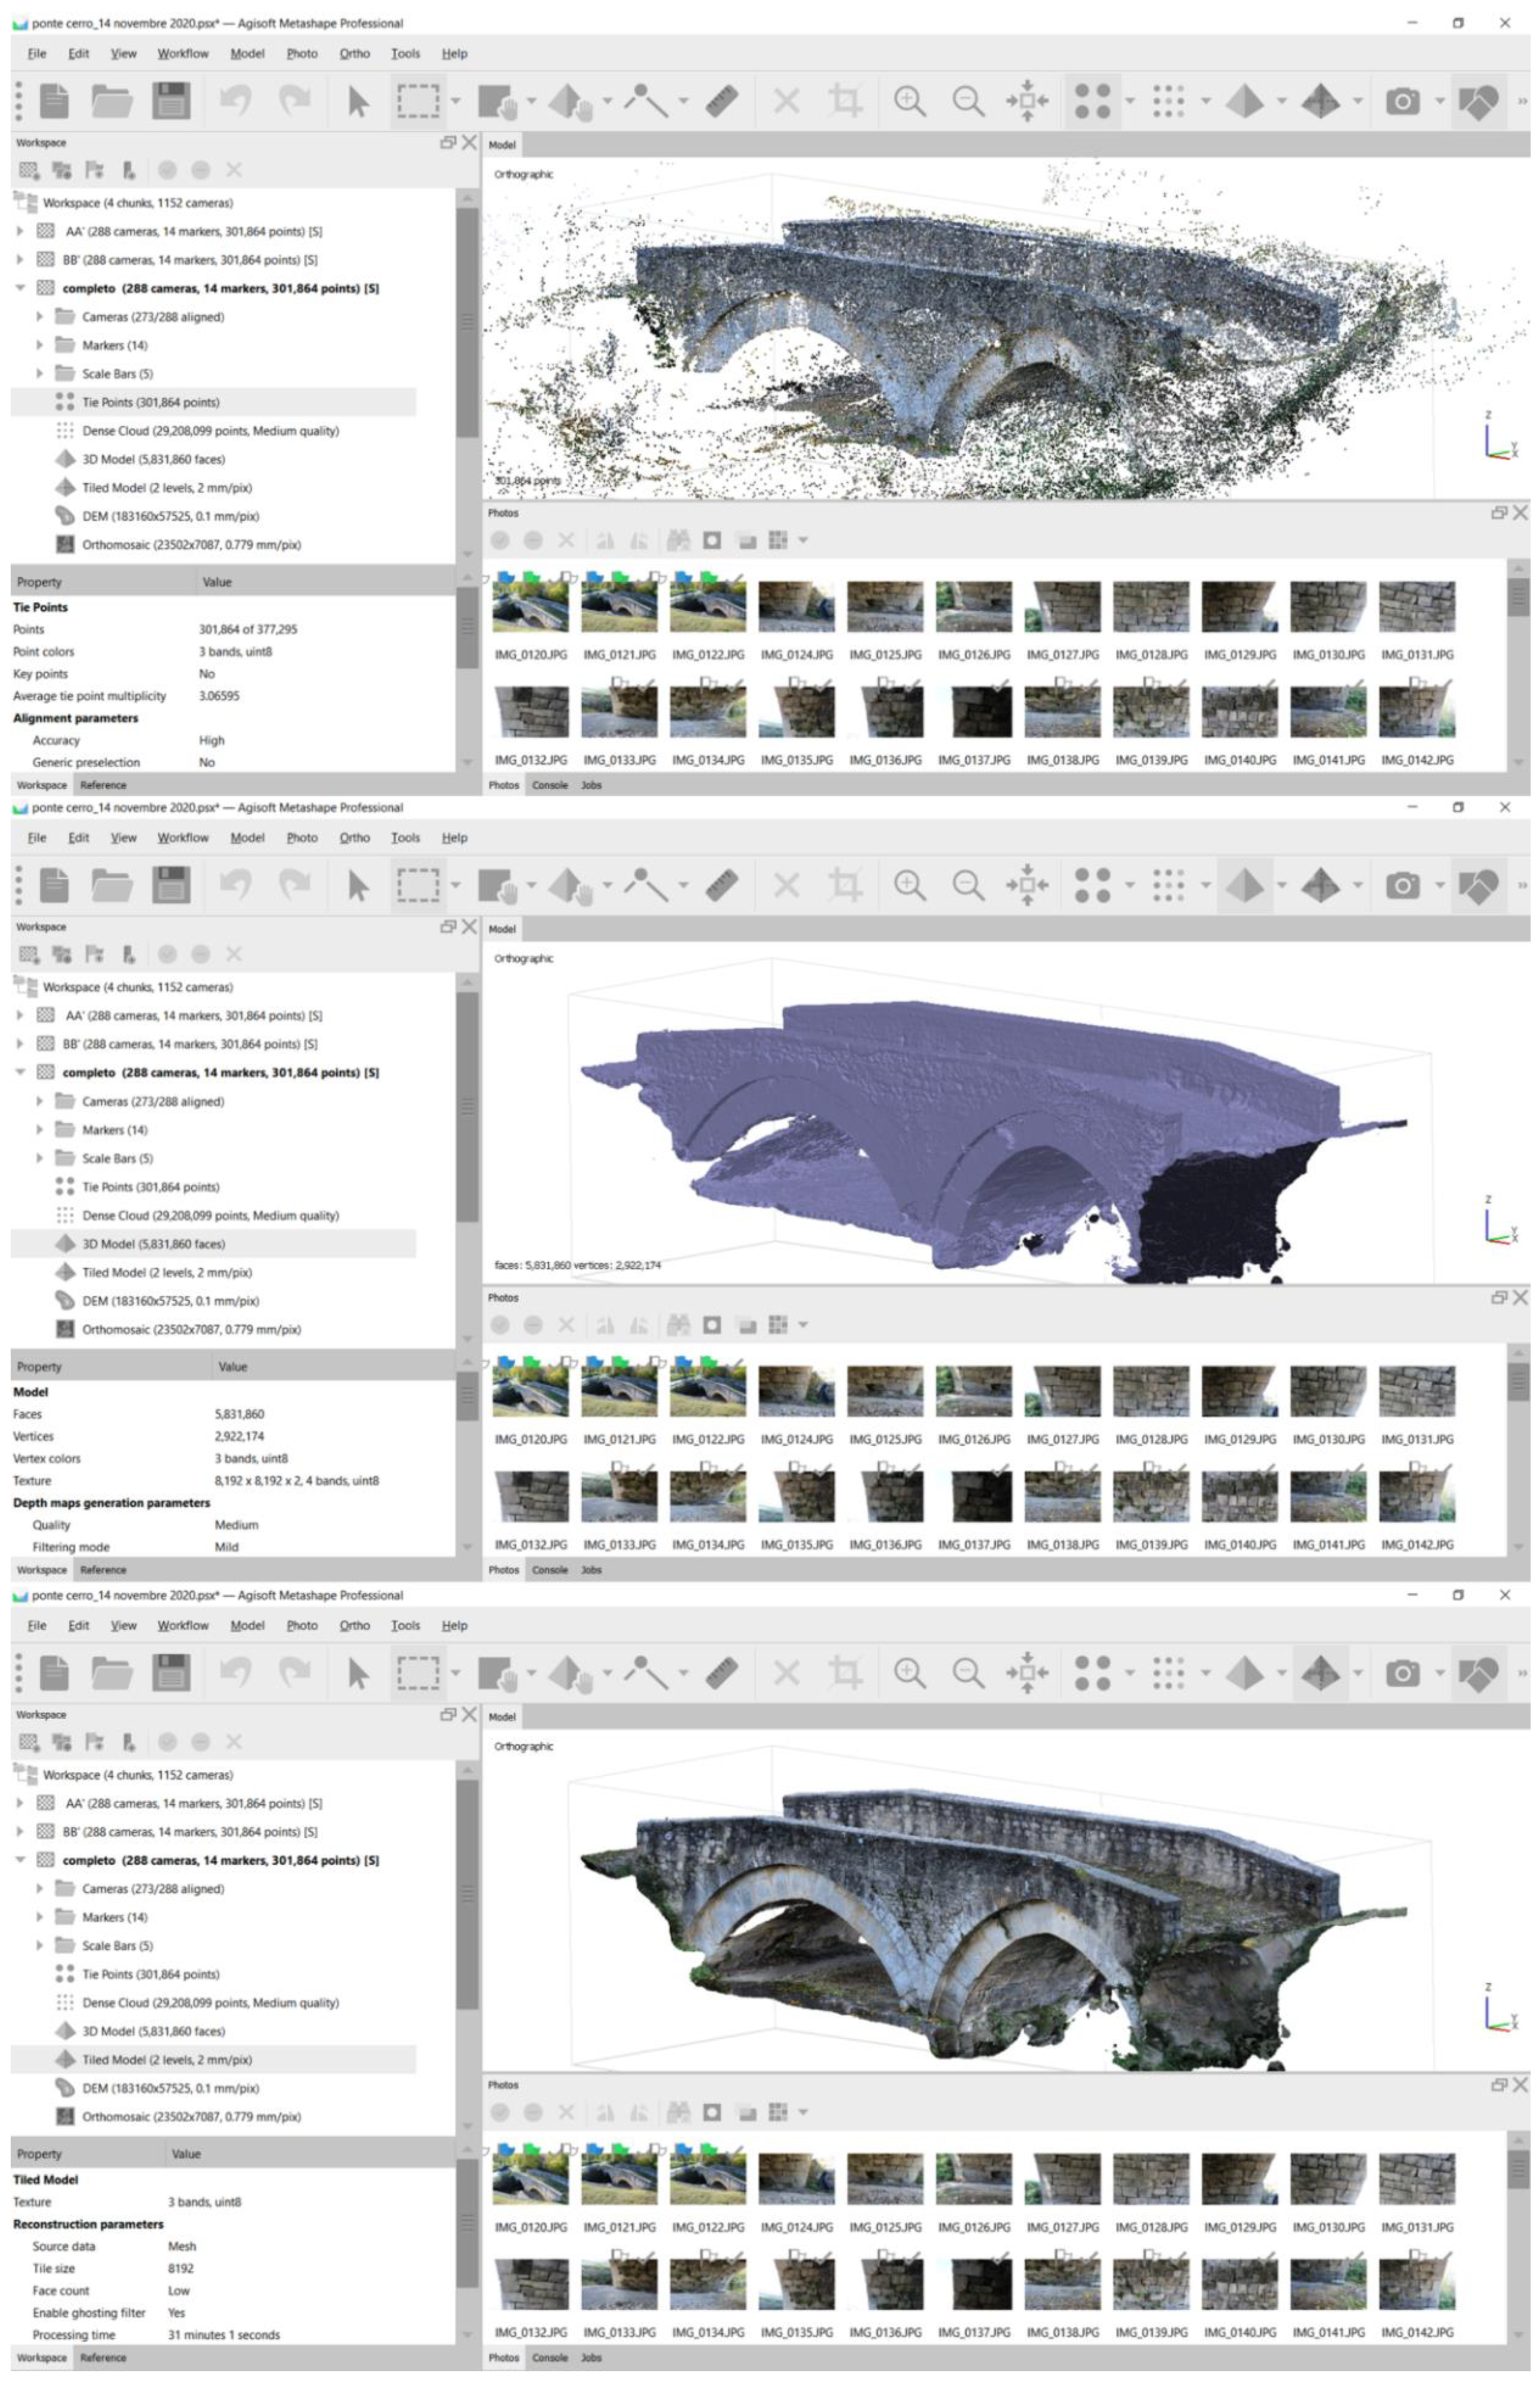1540x2381 pixels.
Task: Click Reset View icon above the purple mesh view
Action: point(1027,885)
